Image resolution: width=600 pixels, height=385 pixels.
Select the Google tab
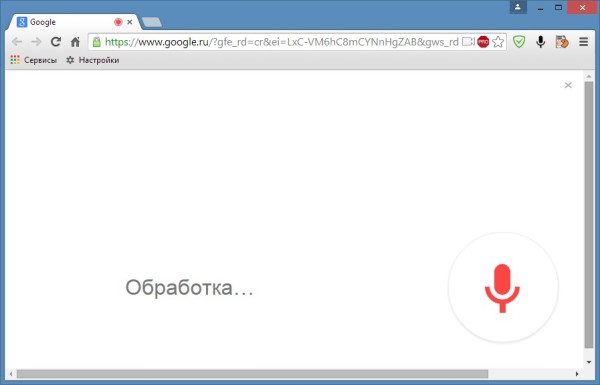(x=73, y=22)
